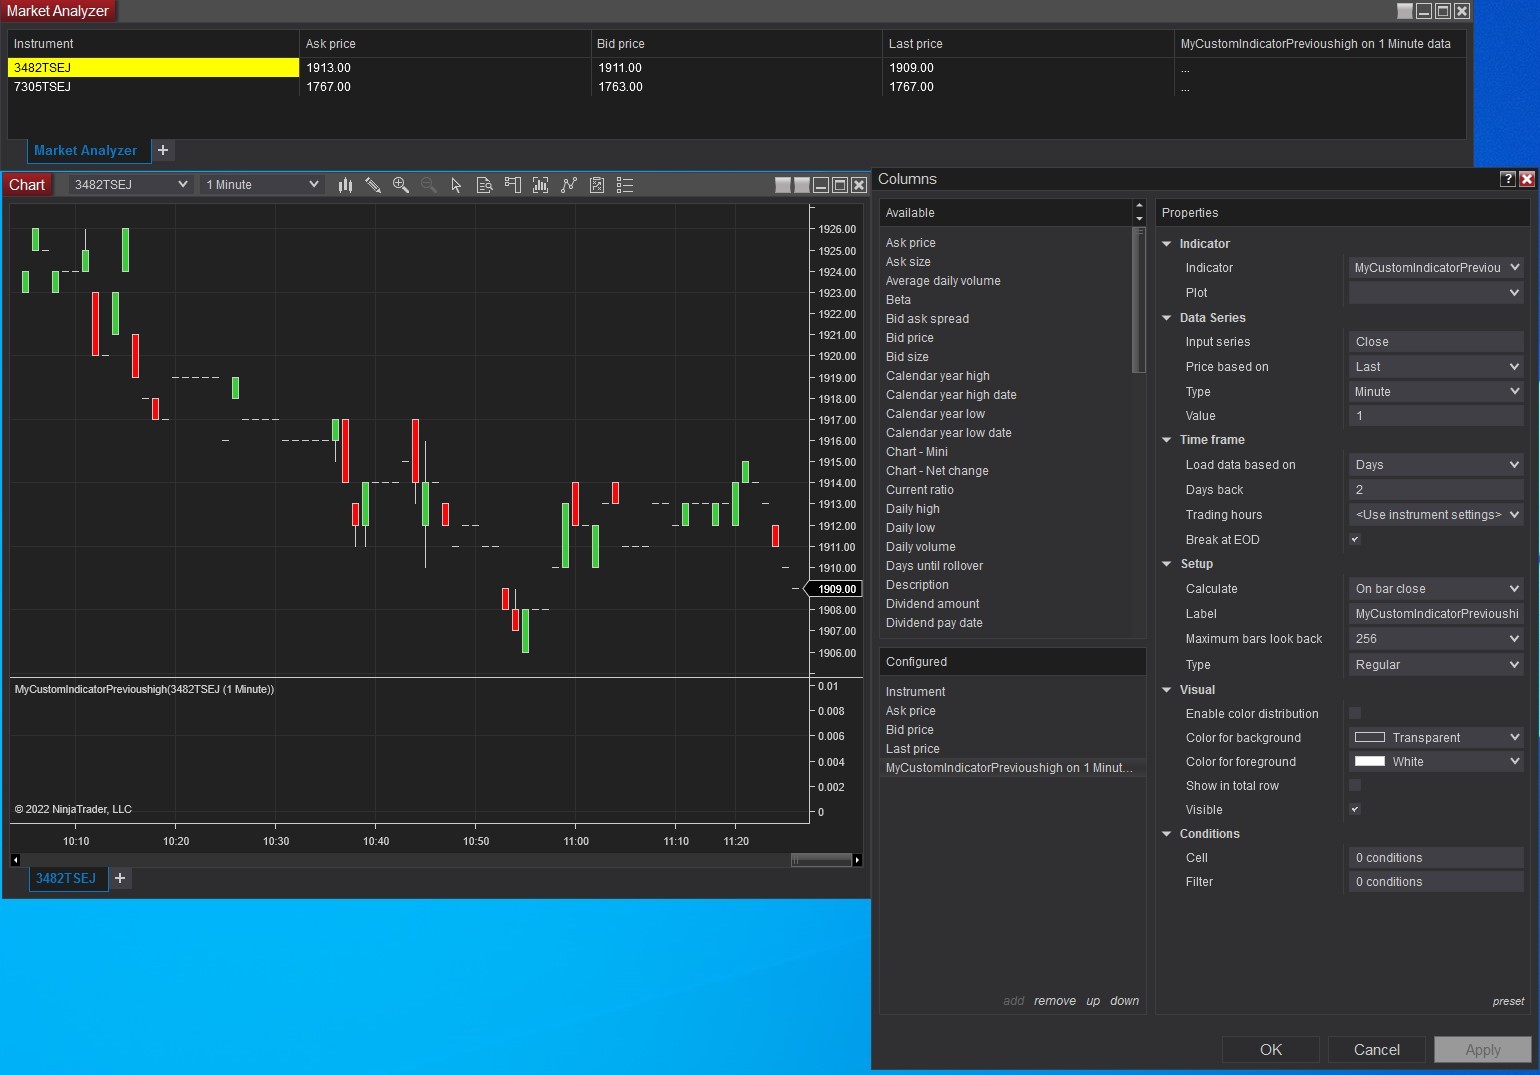Open the empty Plot dropdown
Screen dimensions: 1540x1075
[1436, 293]
